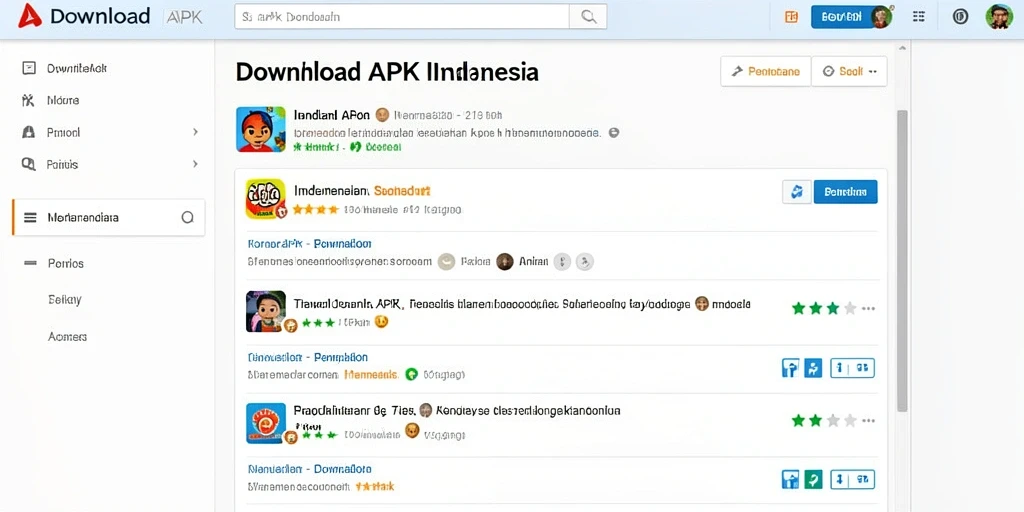Screen dimensions: 1024x512
Task: Click the first blue square icon in Tianaadon row
Action: coord(790,368)
